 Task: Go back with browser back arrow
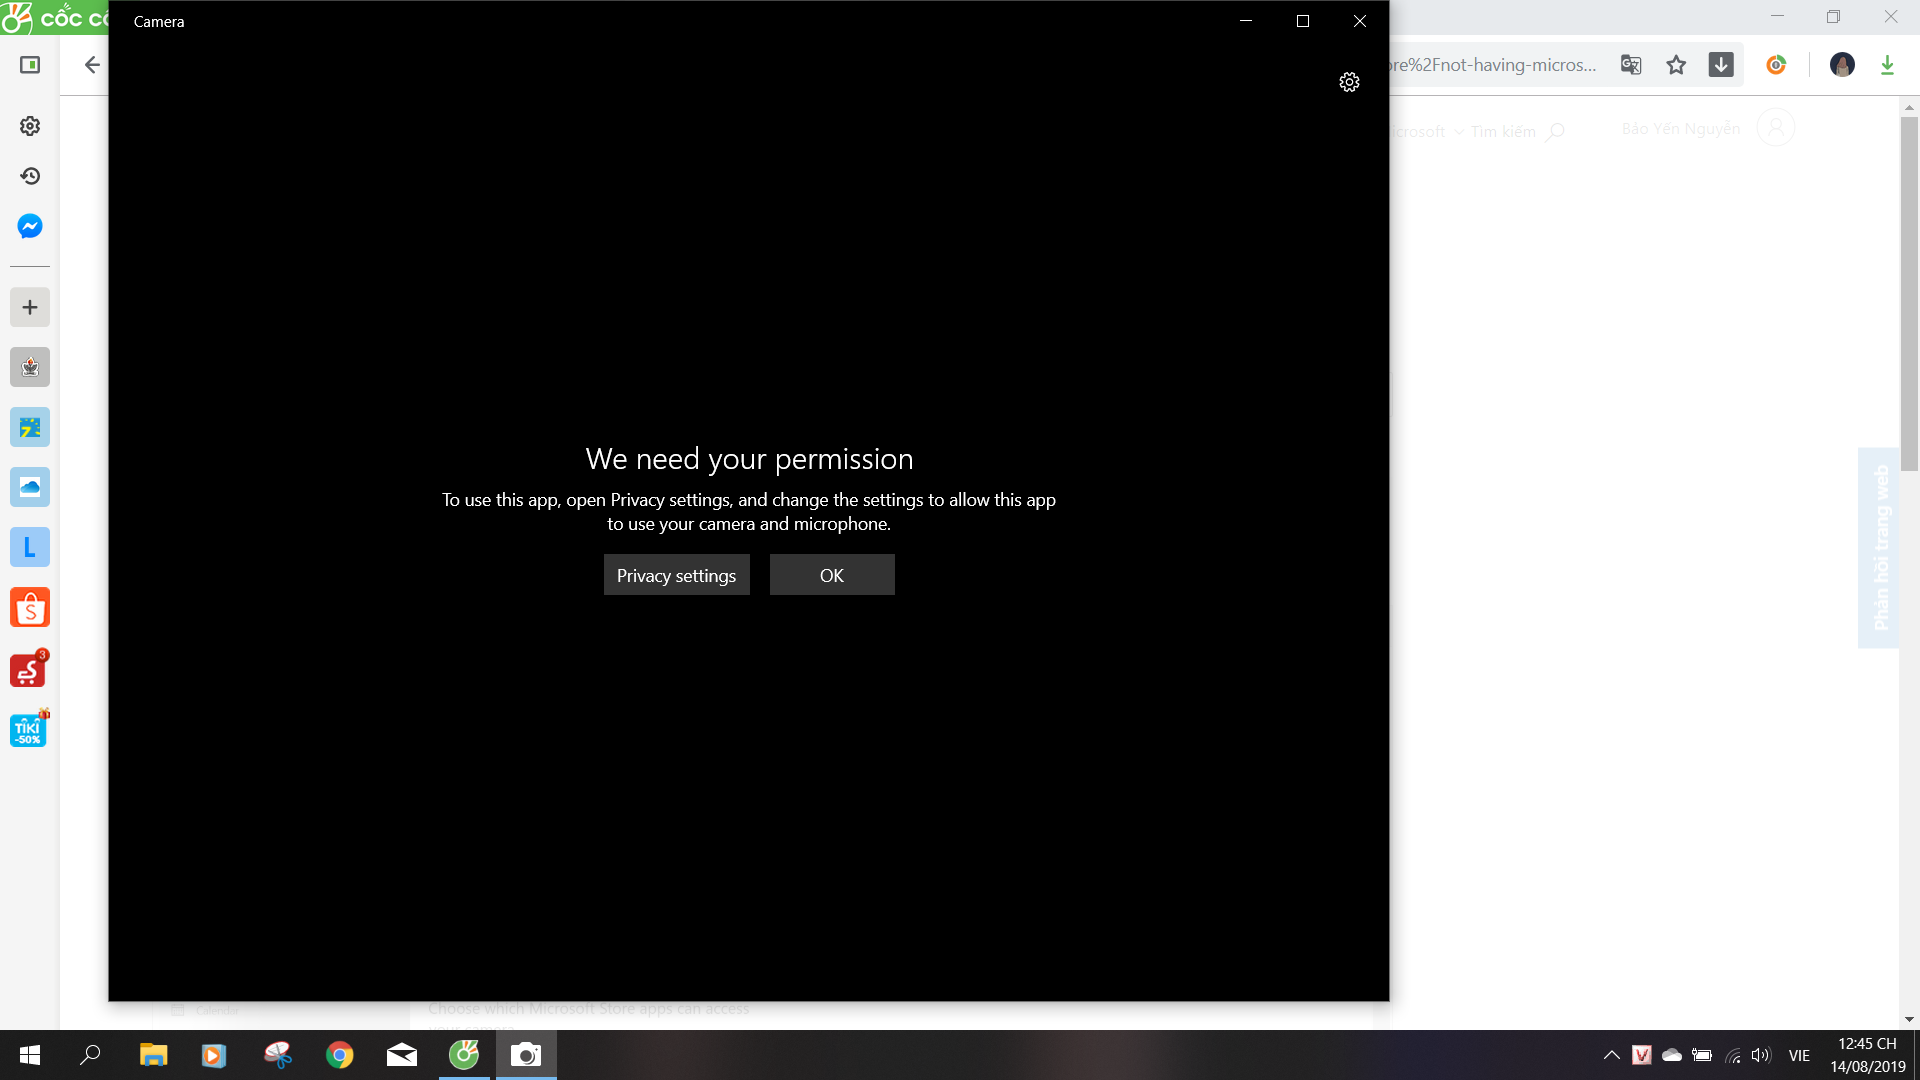92,65
